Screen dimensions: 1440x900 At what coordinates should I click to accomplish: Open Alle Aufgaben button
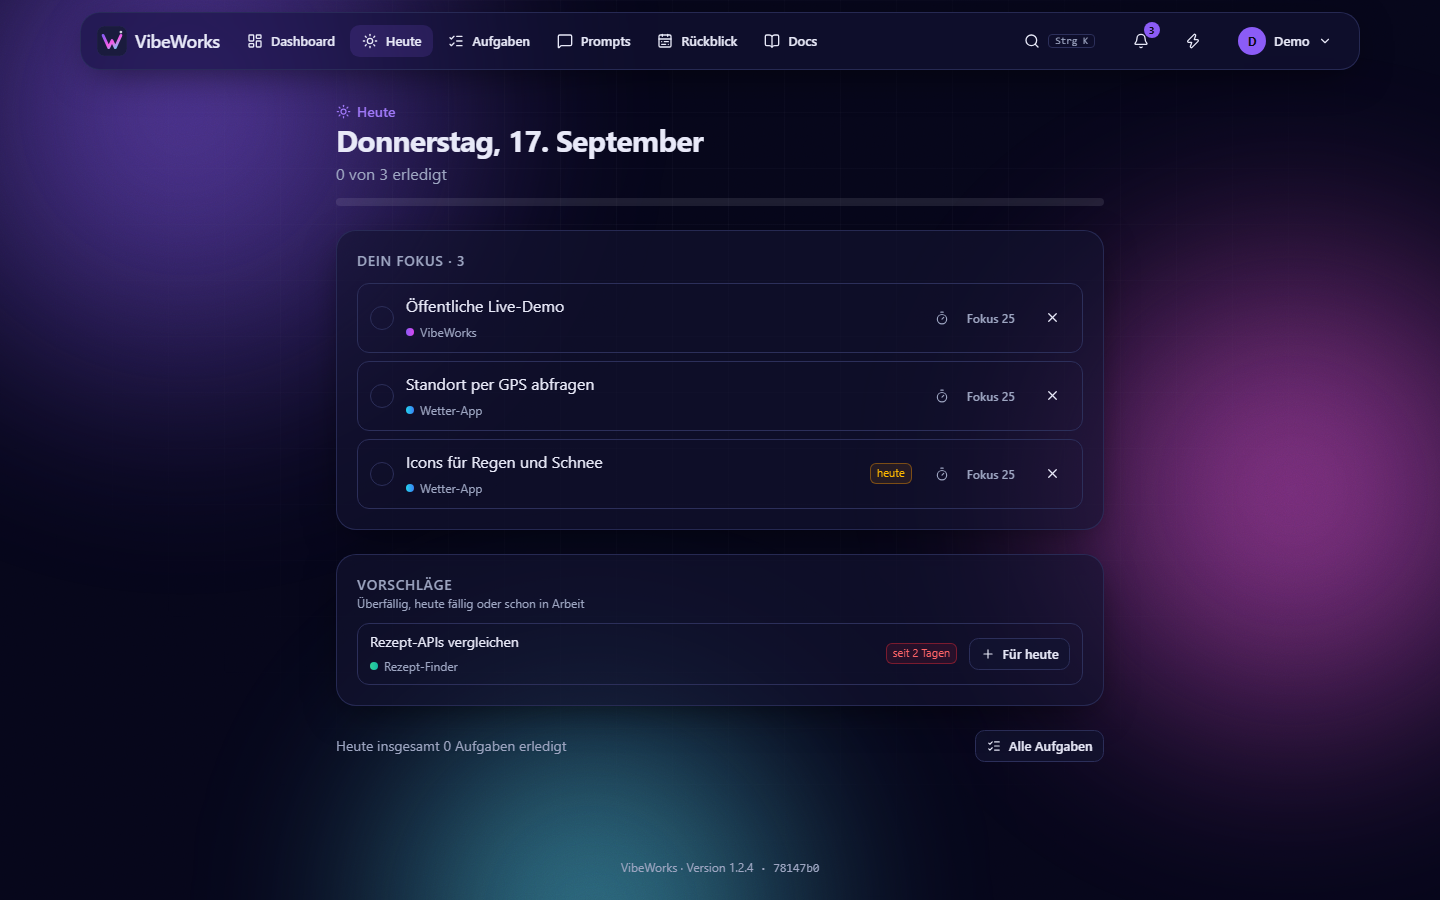click(x=1039, y=746)
